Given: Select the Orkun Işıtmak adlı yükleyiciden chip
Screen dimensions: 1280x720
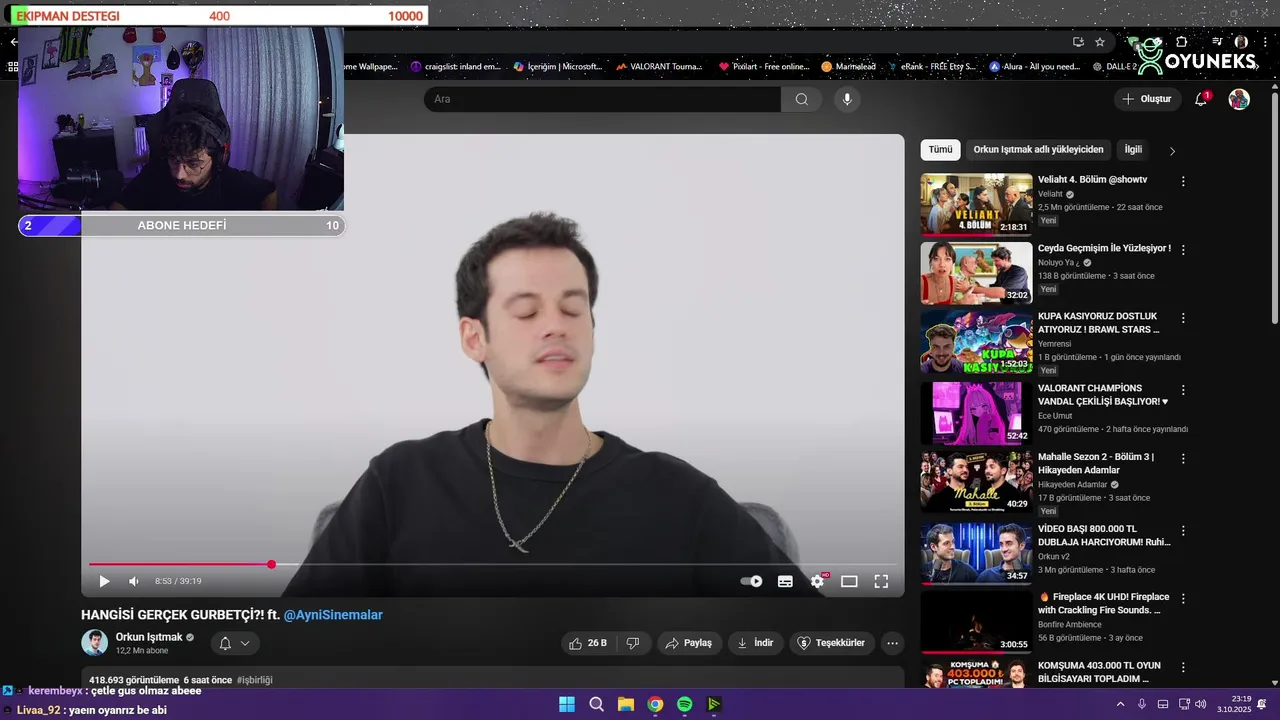Looking at the screenshot, I should (1038, 150).
